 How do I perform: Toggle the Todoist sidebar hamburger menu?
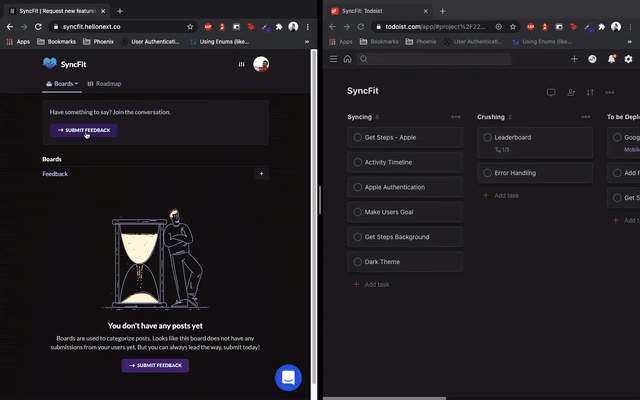(333, 59)
